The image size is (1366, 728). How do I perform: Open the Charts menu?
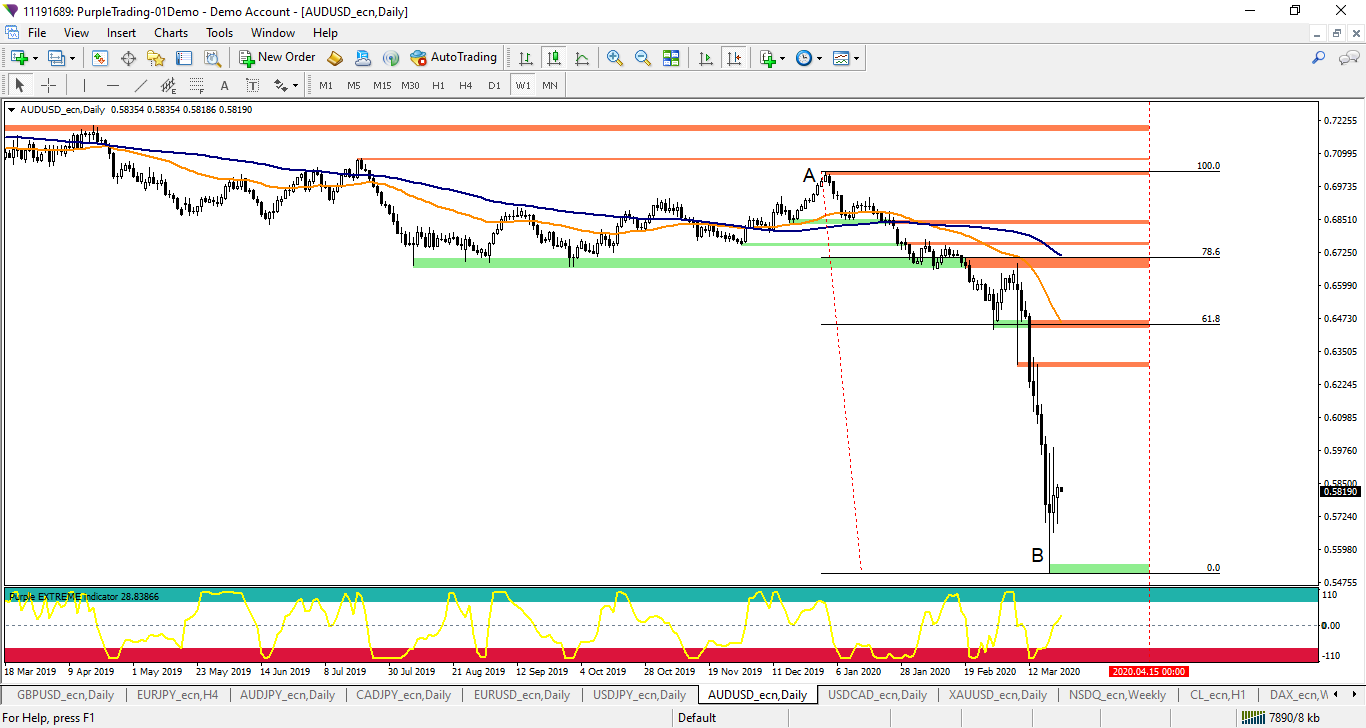click(x=171, y=33)
